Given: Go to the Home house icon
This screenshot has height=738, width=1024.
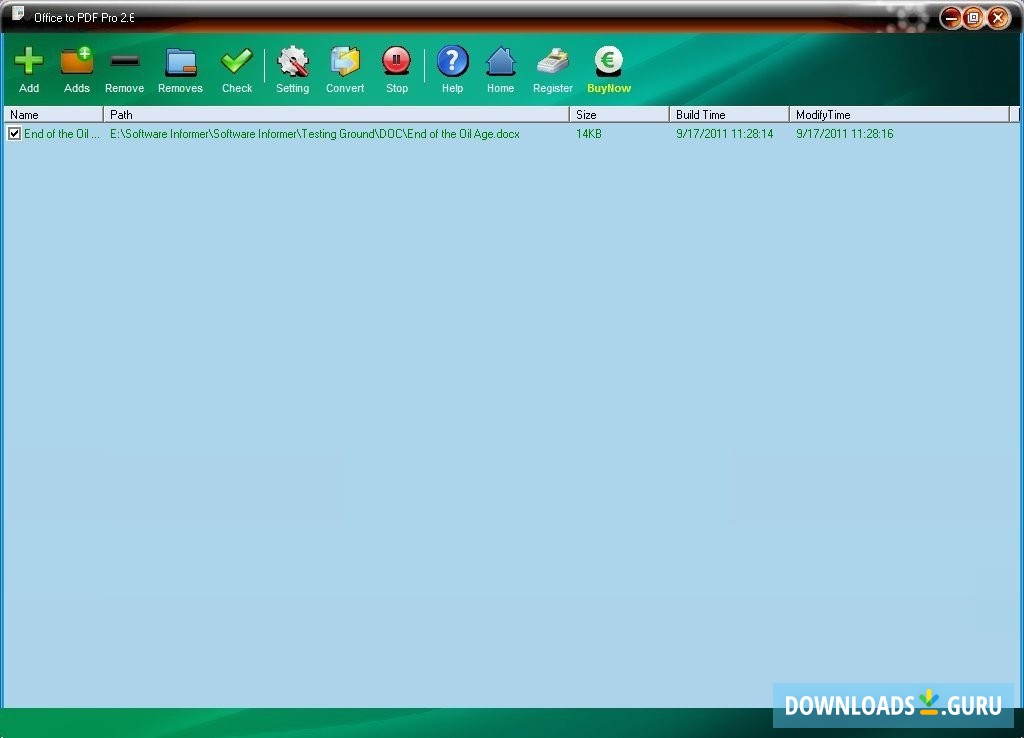Looking at the screenshot, I should click(500, 61).
